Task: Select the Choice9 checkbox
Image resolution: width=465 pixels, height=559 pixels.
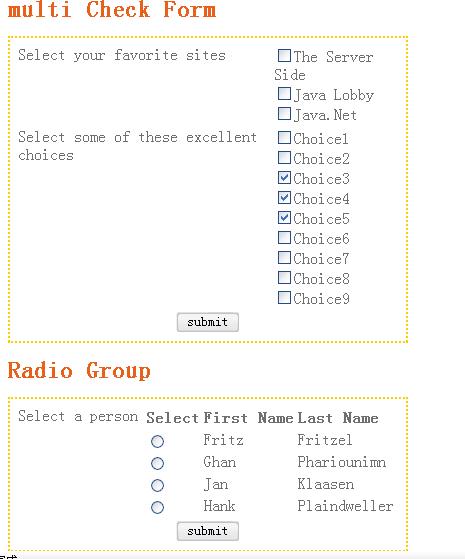Action: [284, 297]
